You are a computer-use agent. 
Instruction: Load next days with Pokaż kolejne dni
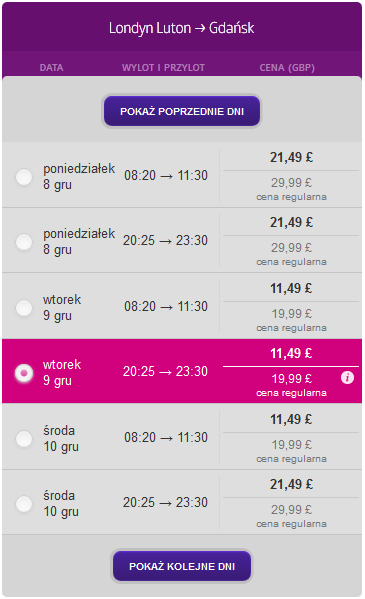point(182,566)
